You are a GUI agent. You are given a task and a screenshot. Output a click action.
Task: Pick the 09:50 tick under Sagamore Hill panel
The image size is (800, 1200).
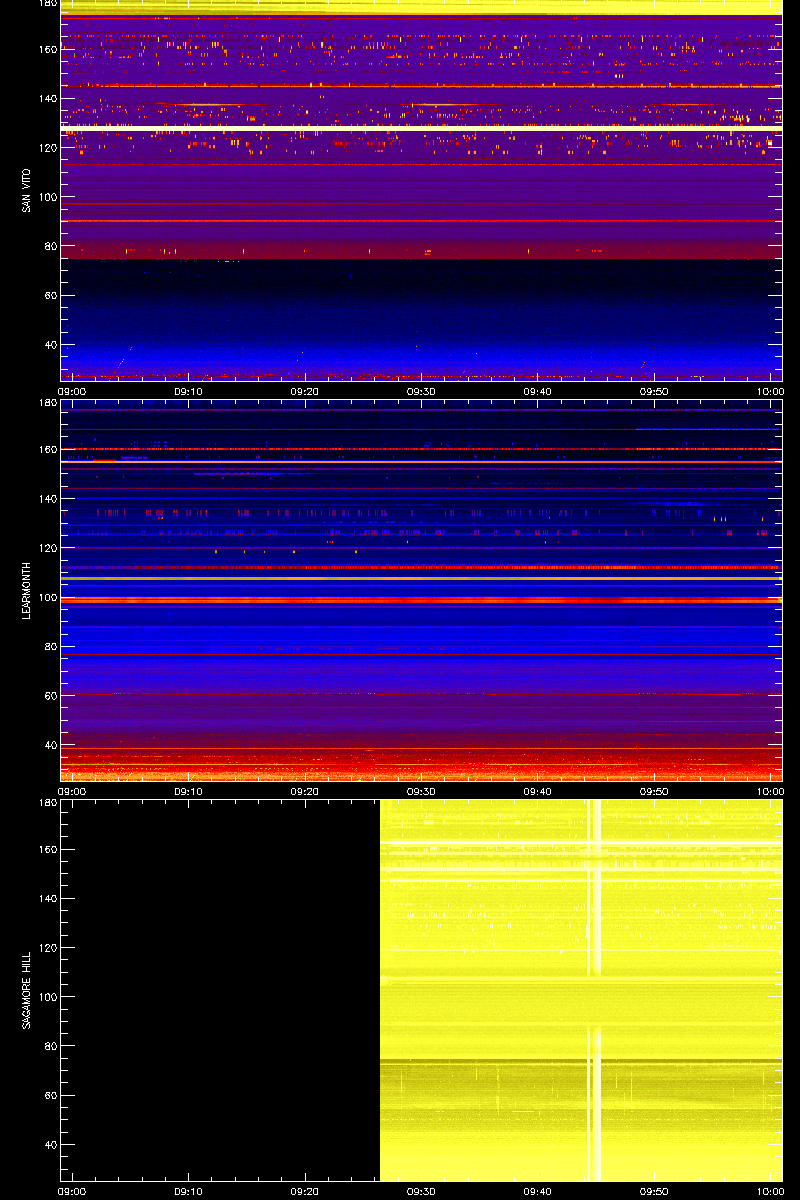click(x=655, y=1191)
